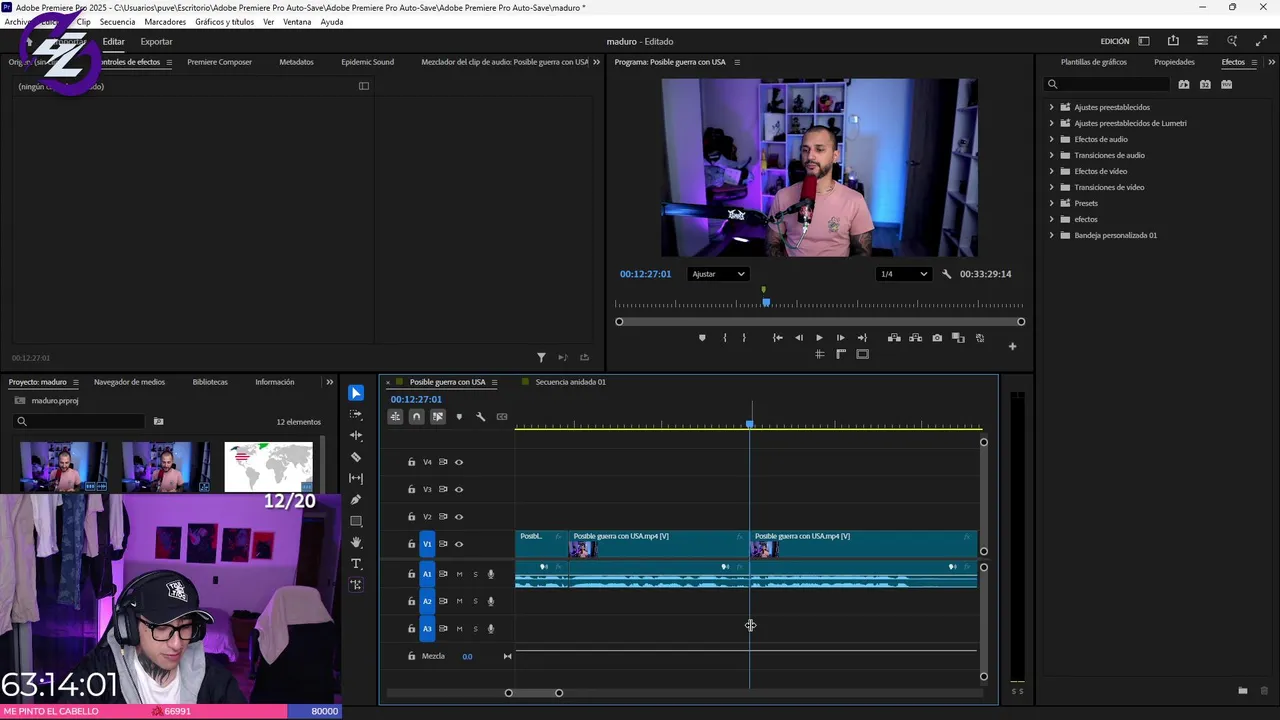Export frame with camera icon

937,338
